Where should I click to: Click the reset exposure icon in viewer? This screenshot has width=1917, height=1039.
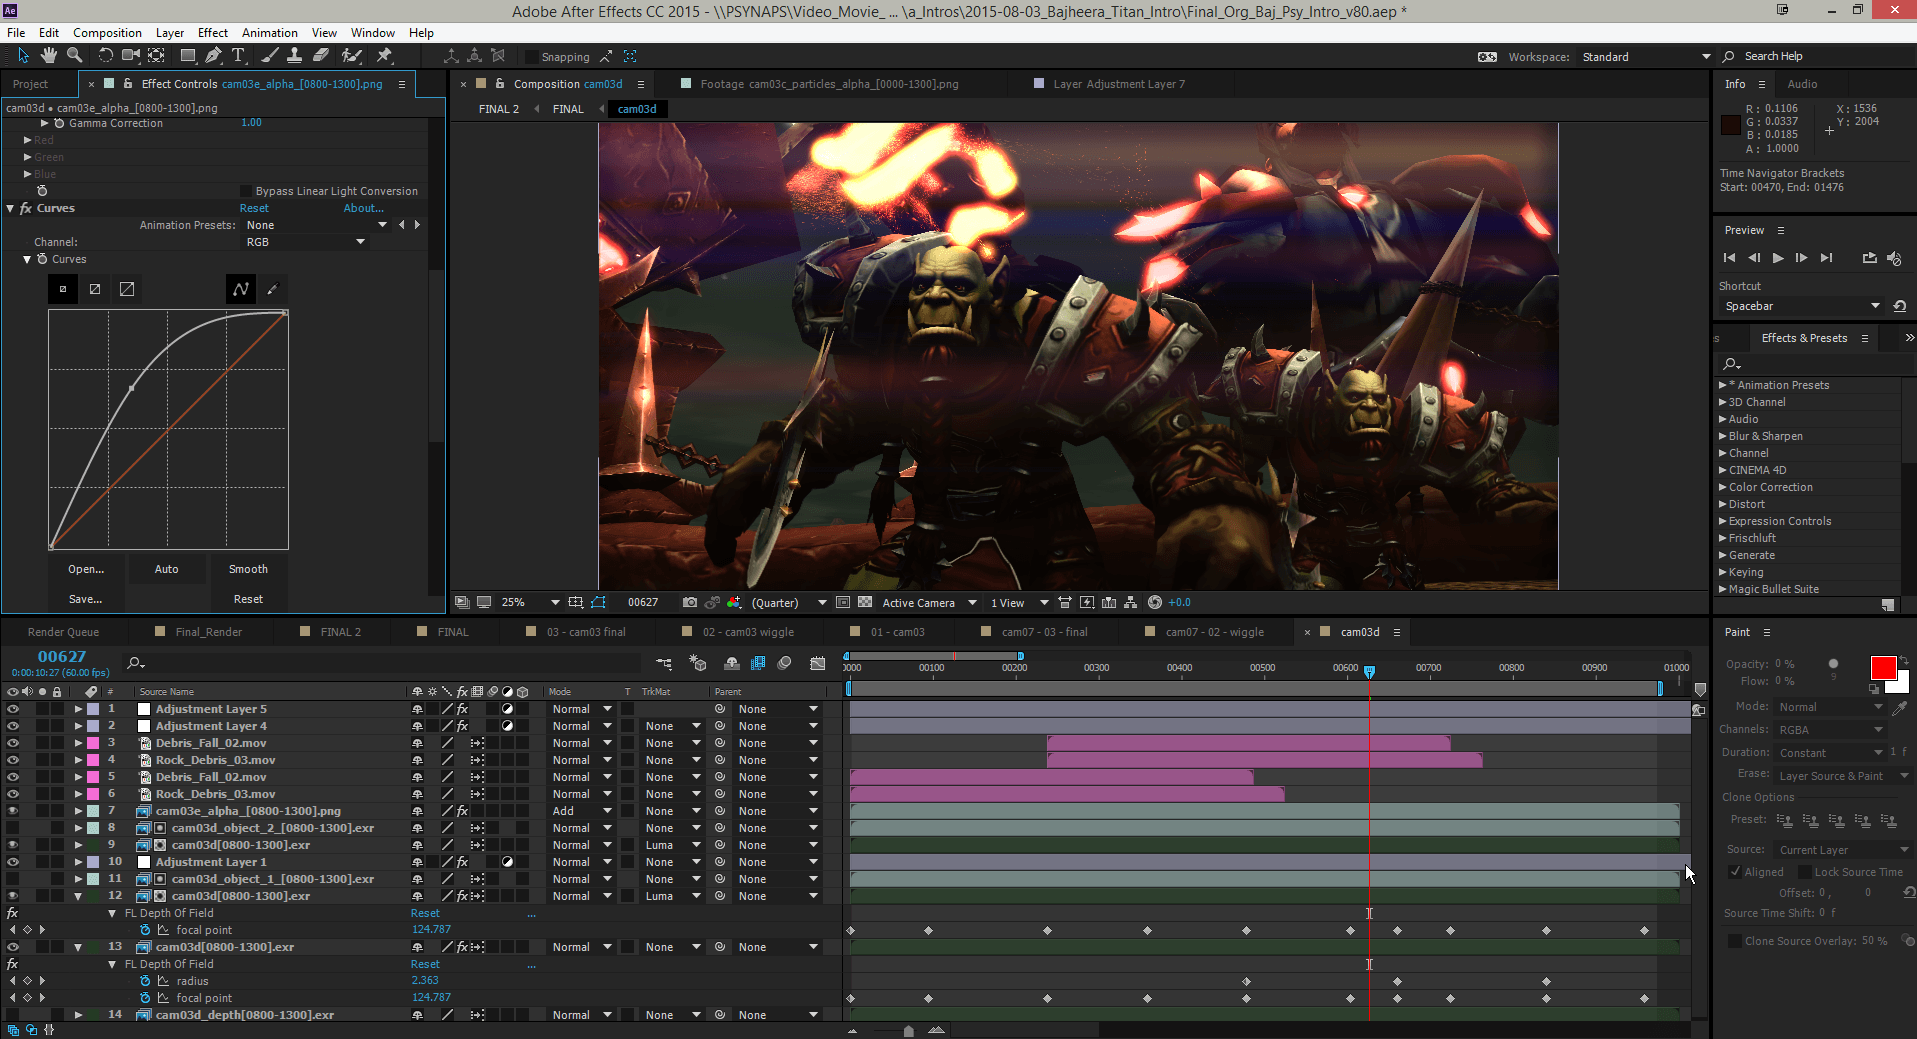pyautogui.click(x=1155, y=602)
